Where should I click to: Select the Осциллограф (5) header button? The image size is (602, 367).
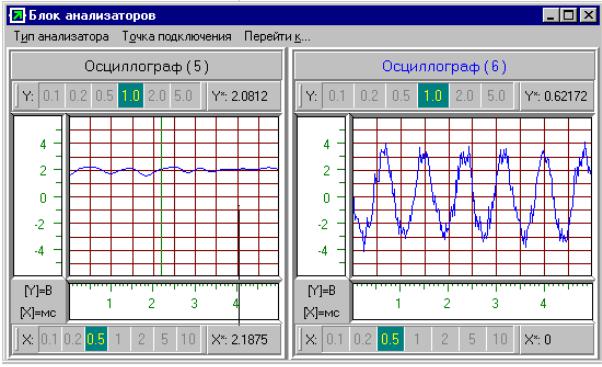coord(146,66)
